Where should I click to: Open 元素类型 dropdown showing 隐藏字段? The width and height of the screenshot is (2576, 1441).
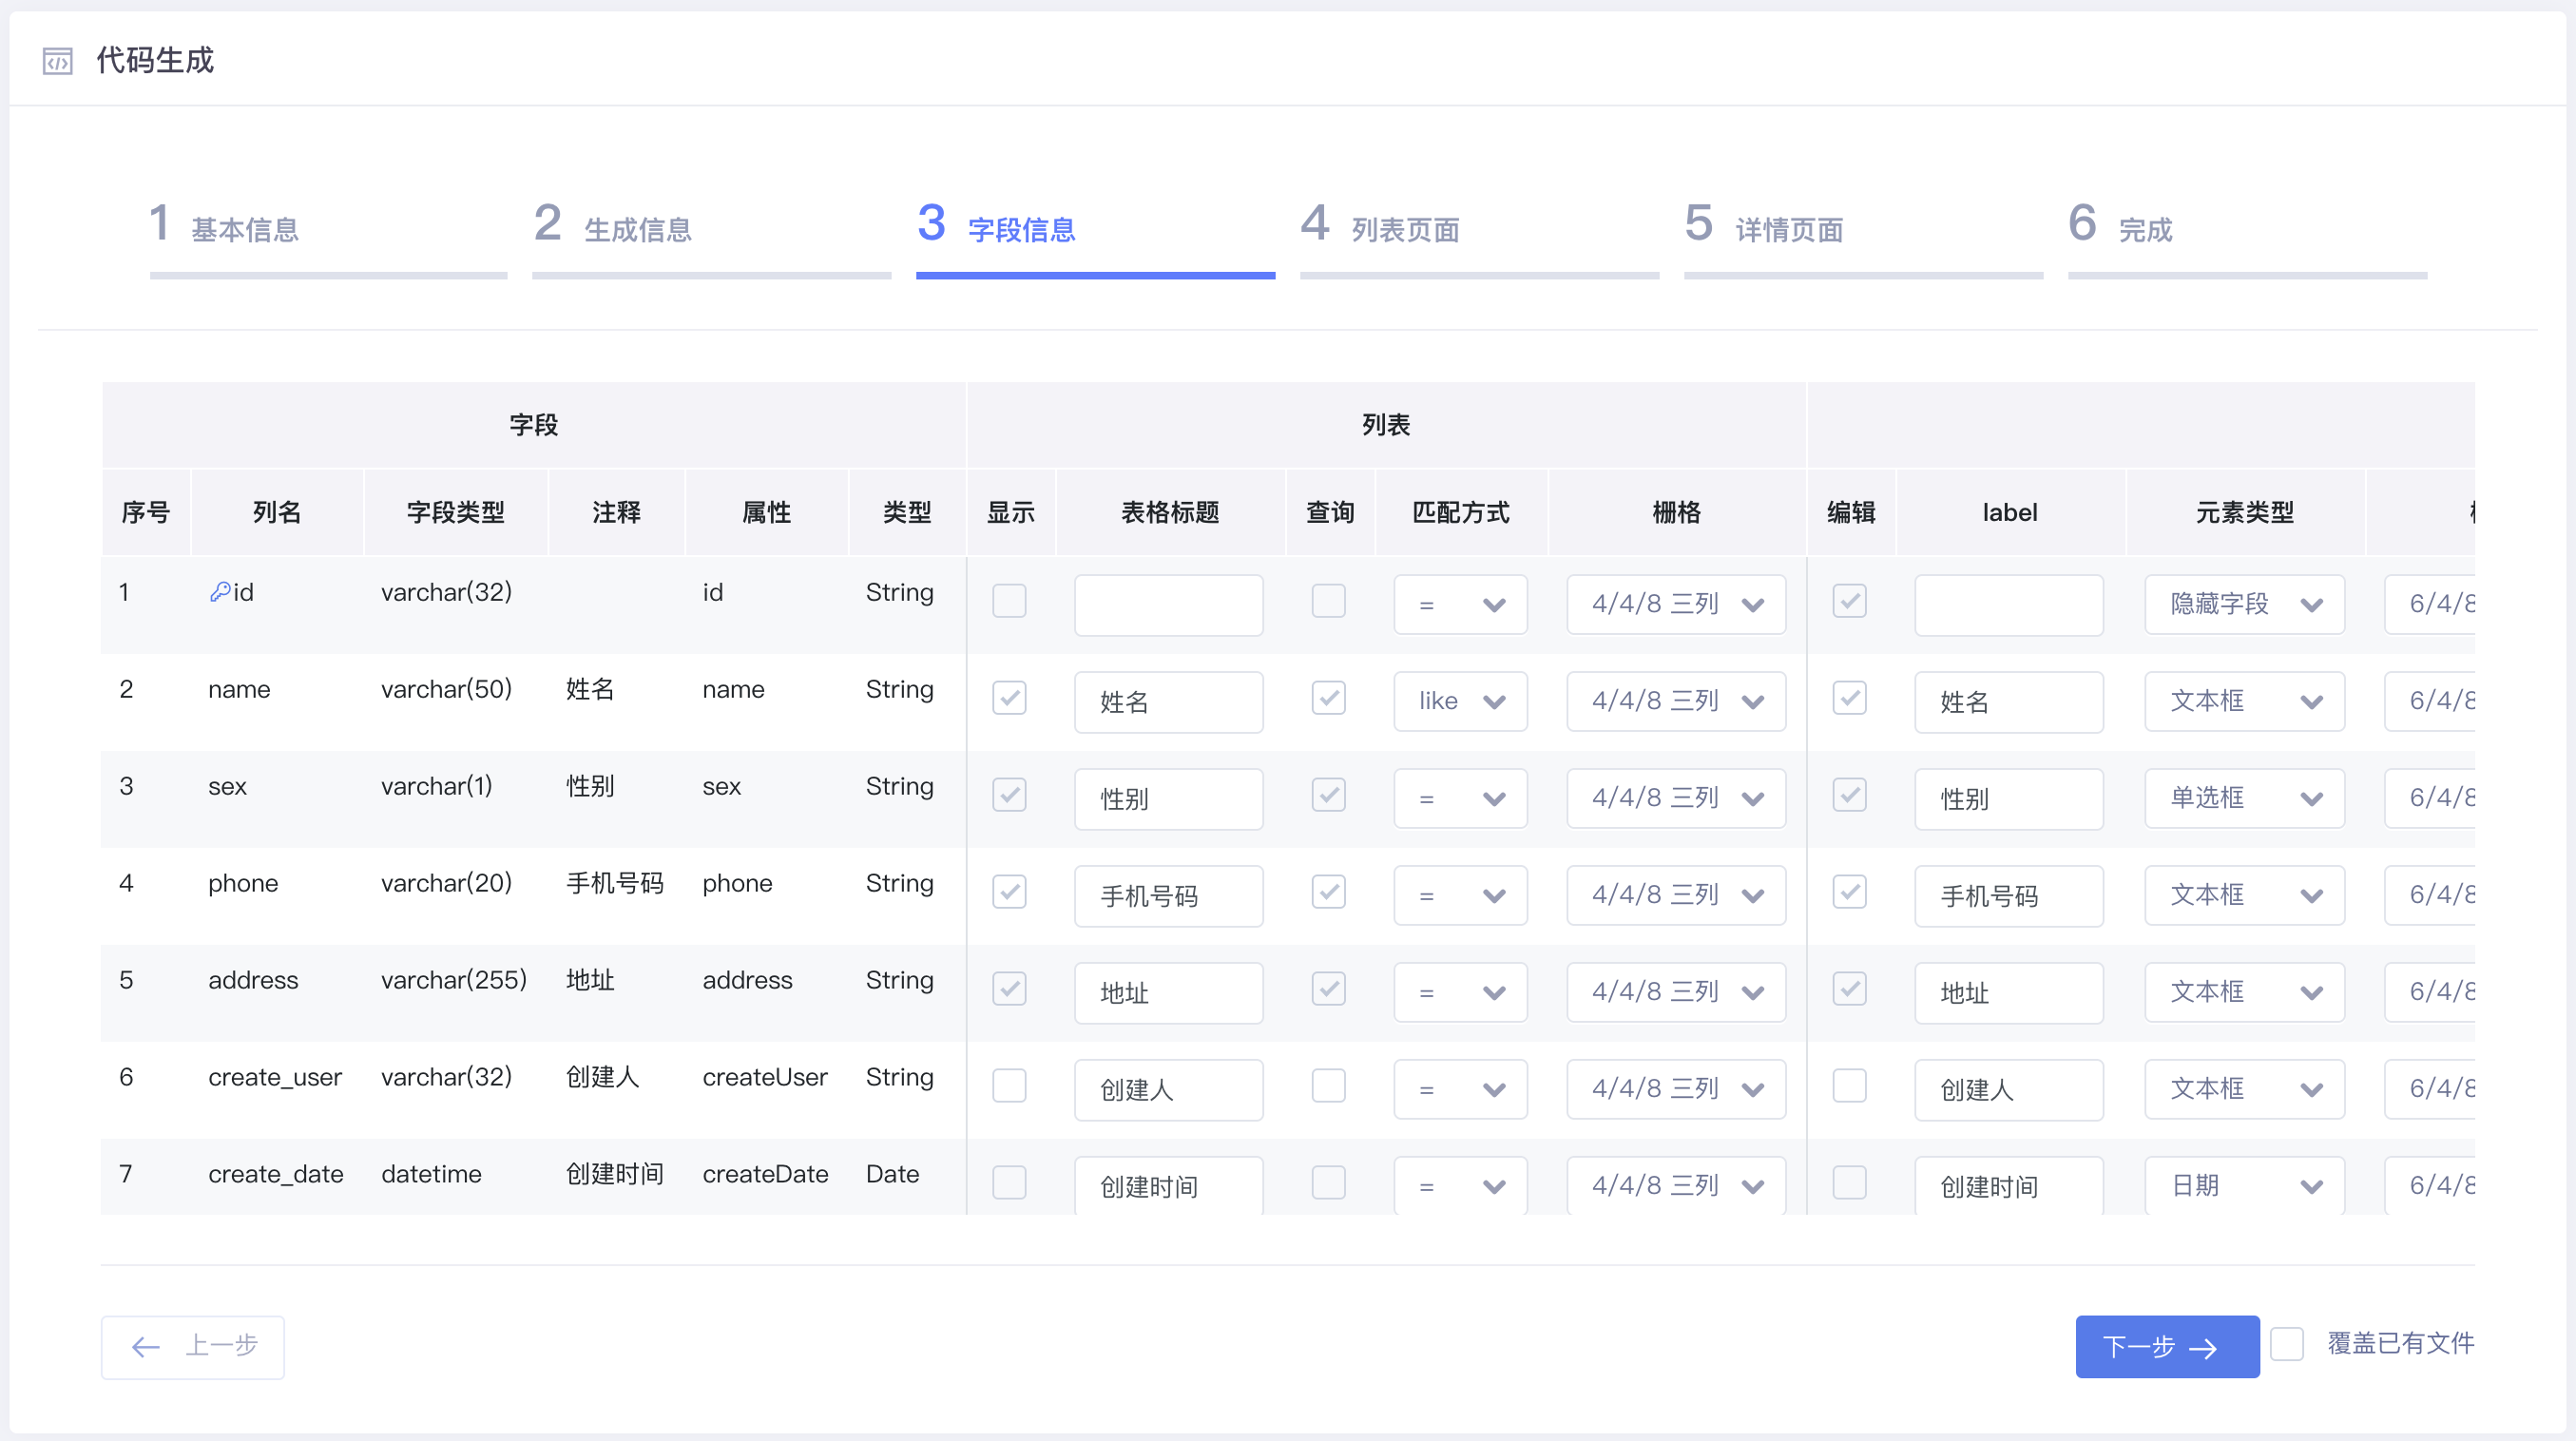(2244, 605)
